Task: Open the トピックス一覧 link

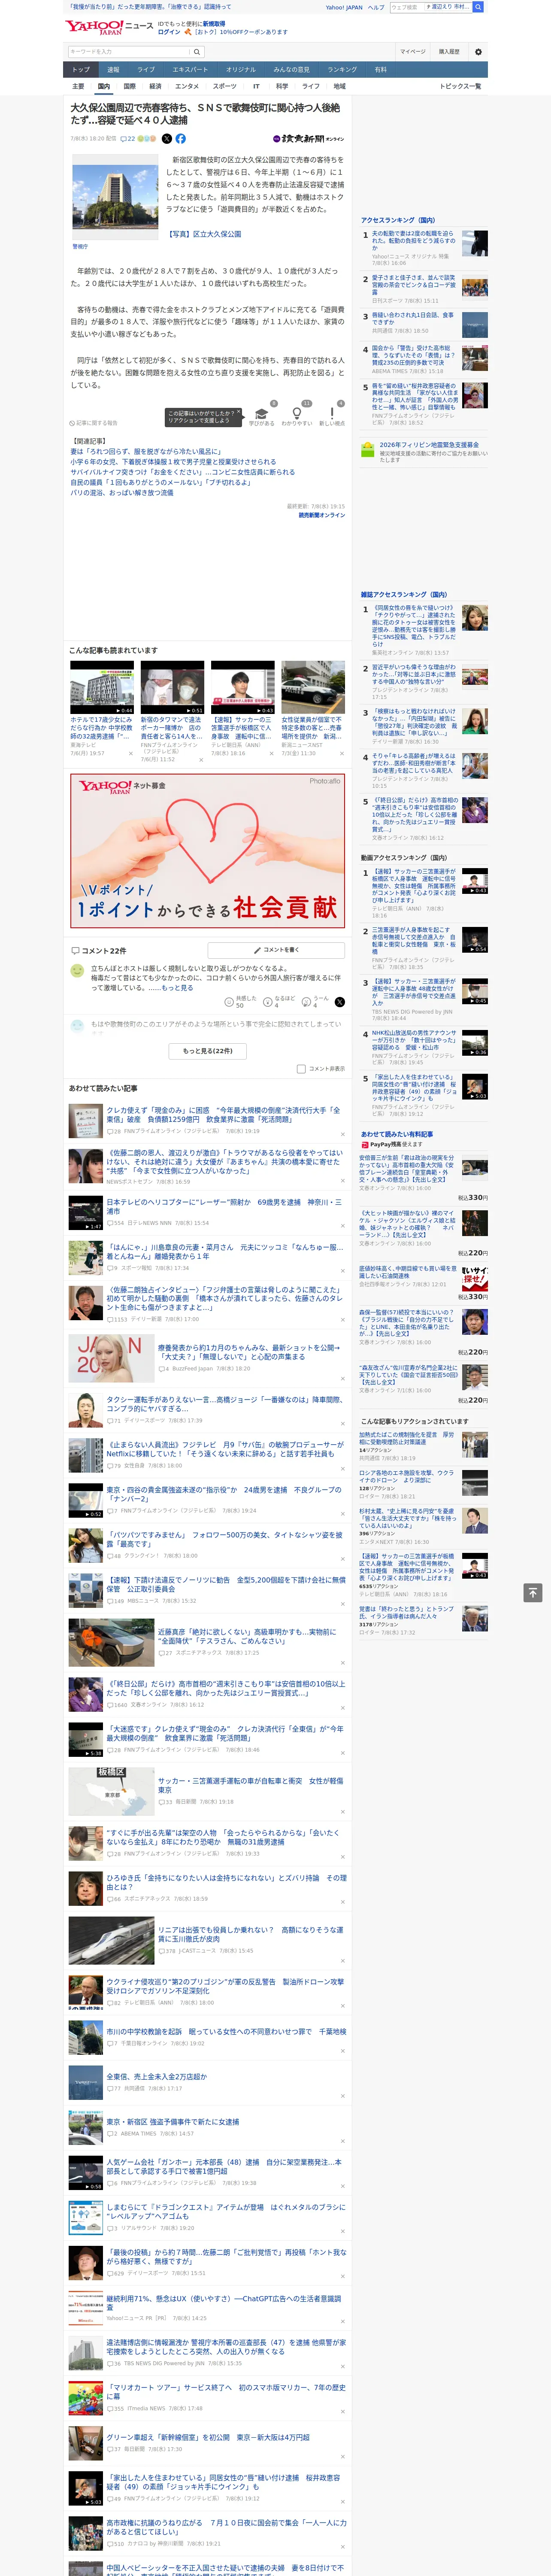Action: coord(460,86)
